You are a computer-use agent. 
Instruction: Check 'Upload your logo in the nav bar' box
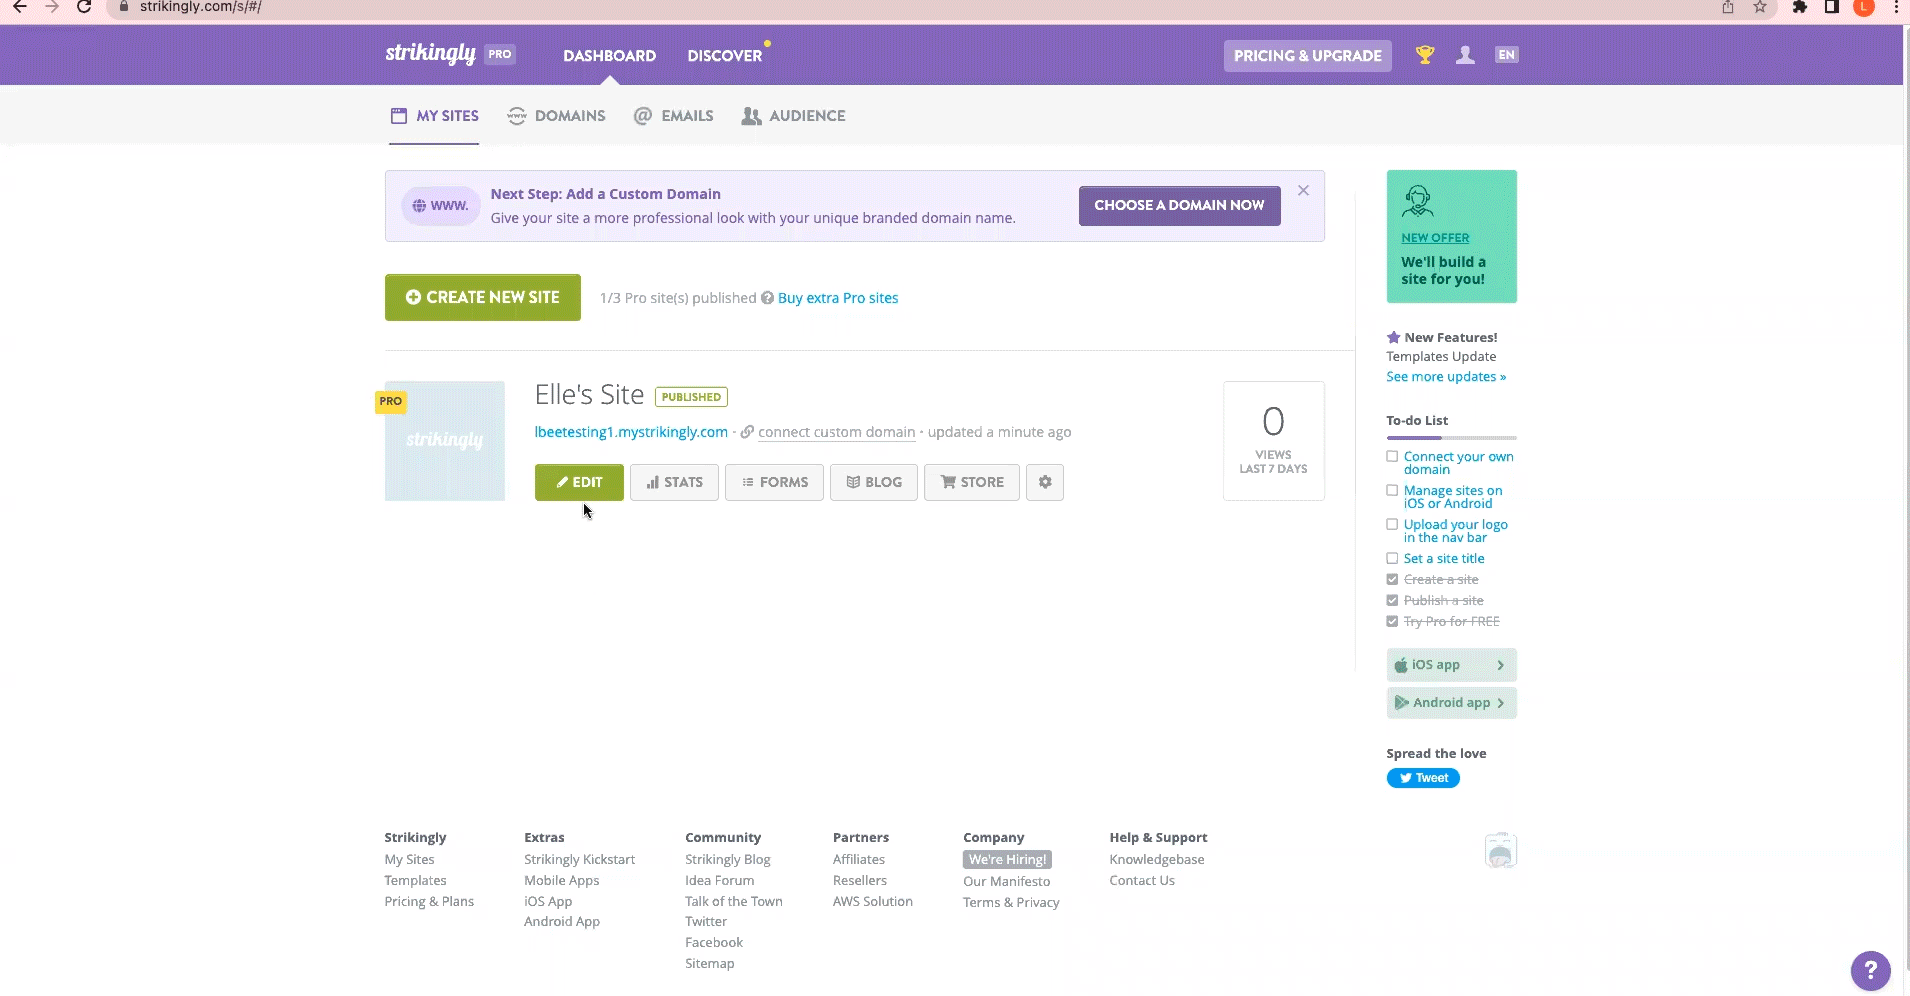[x=1392, y=525]
